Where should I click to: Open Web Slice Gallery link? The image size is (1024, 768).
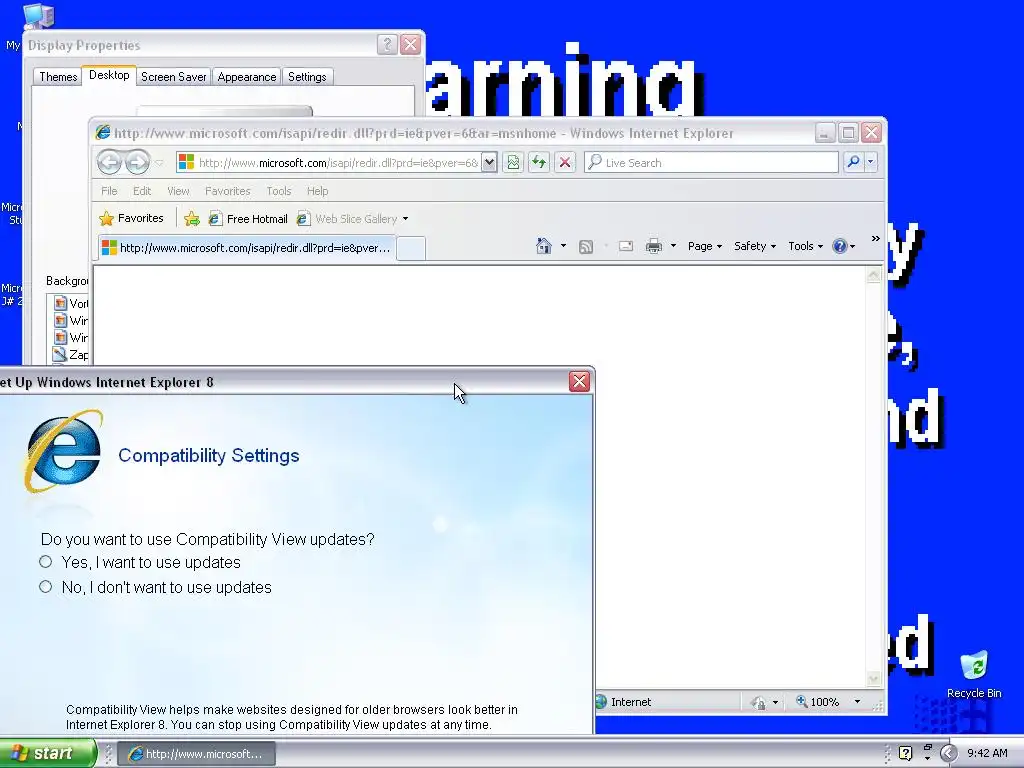tap(347, 219)
